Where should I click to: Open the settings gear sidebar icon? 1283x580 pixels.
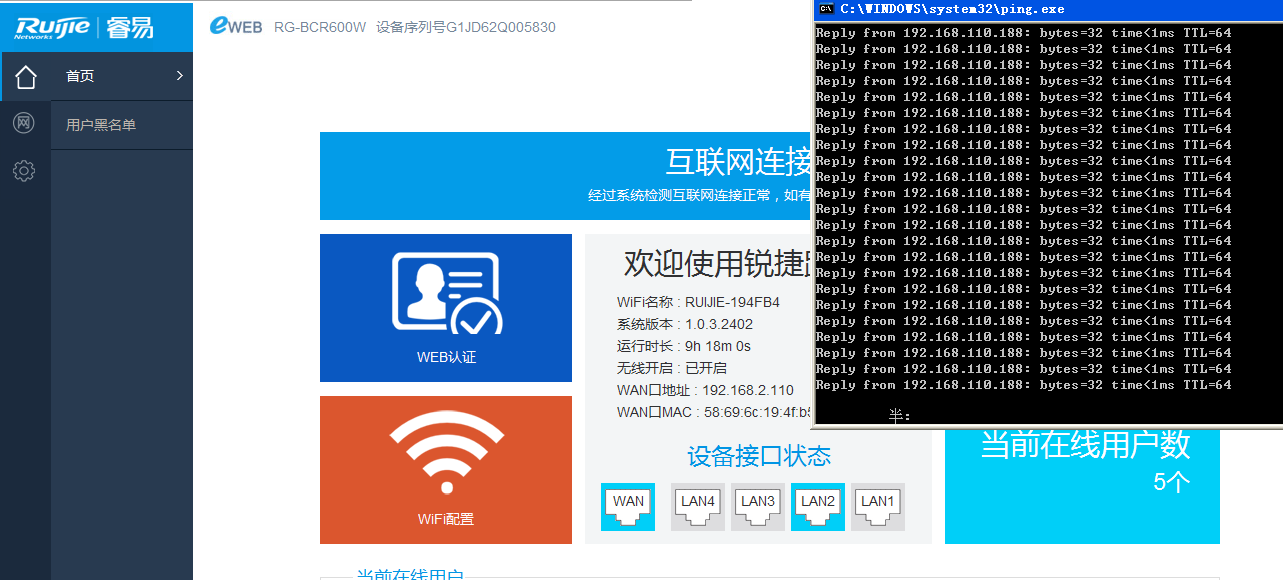coord(24,171)
